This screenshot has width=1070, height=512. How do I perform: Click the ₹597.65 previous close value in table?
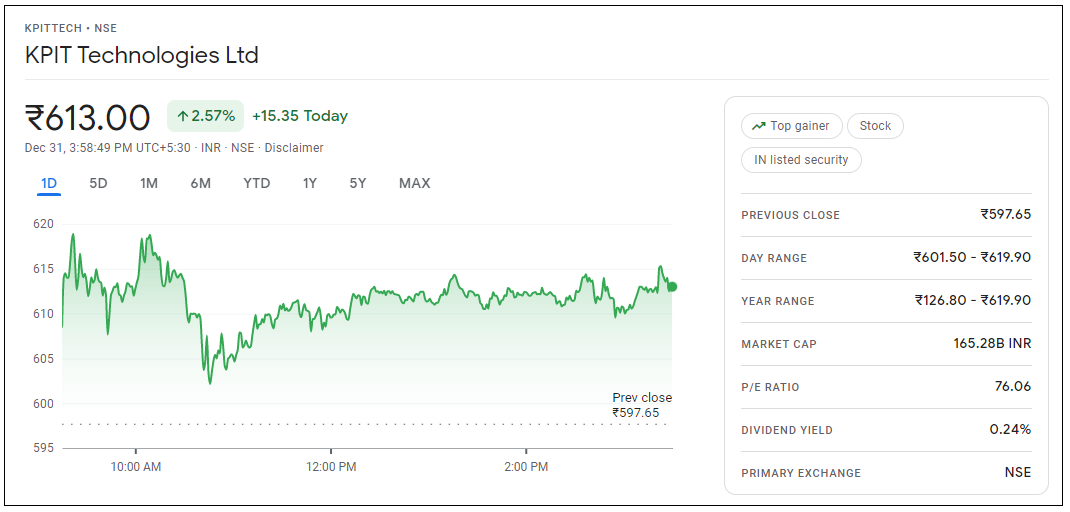[x=1006, y=214]
